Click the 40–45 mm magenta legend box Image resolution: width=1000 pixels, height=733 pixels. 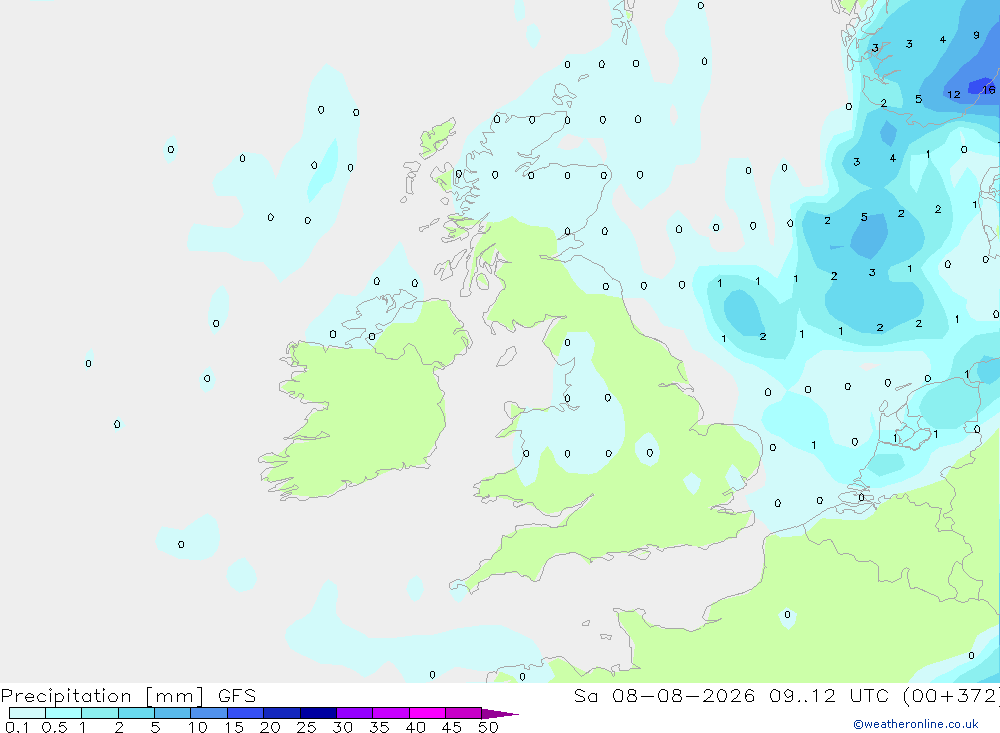427,713
